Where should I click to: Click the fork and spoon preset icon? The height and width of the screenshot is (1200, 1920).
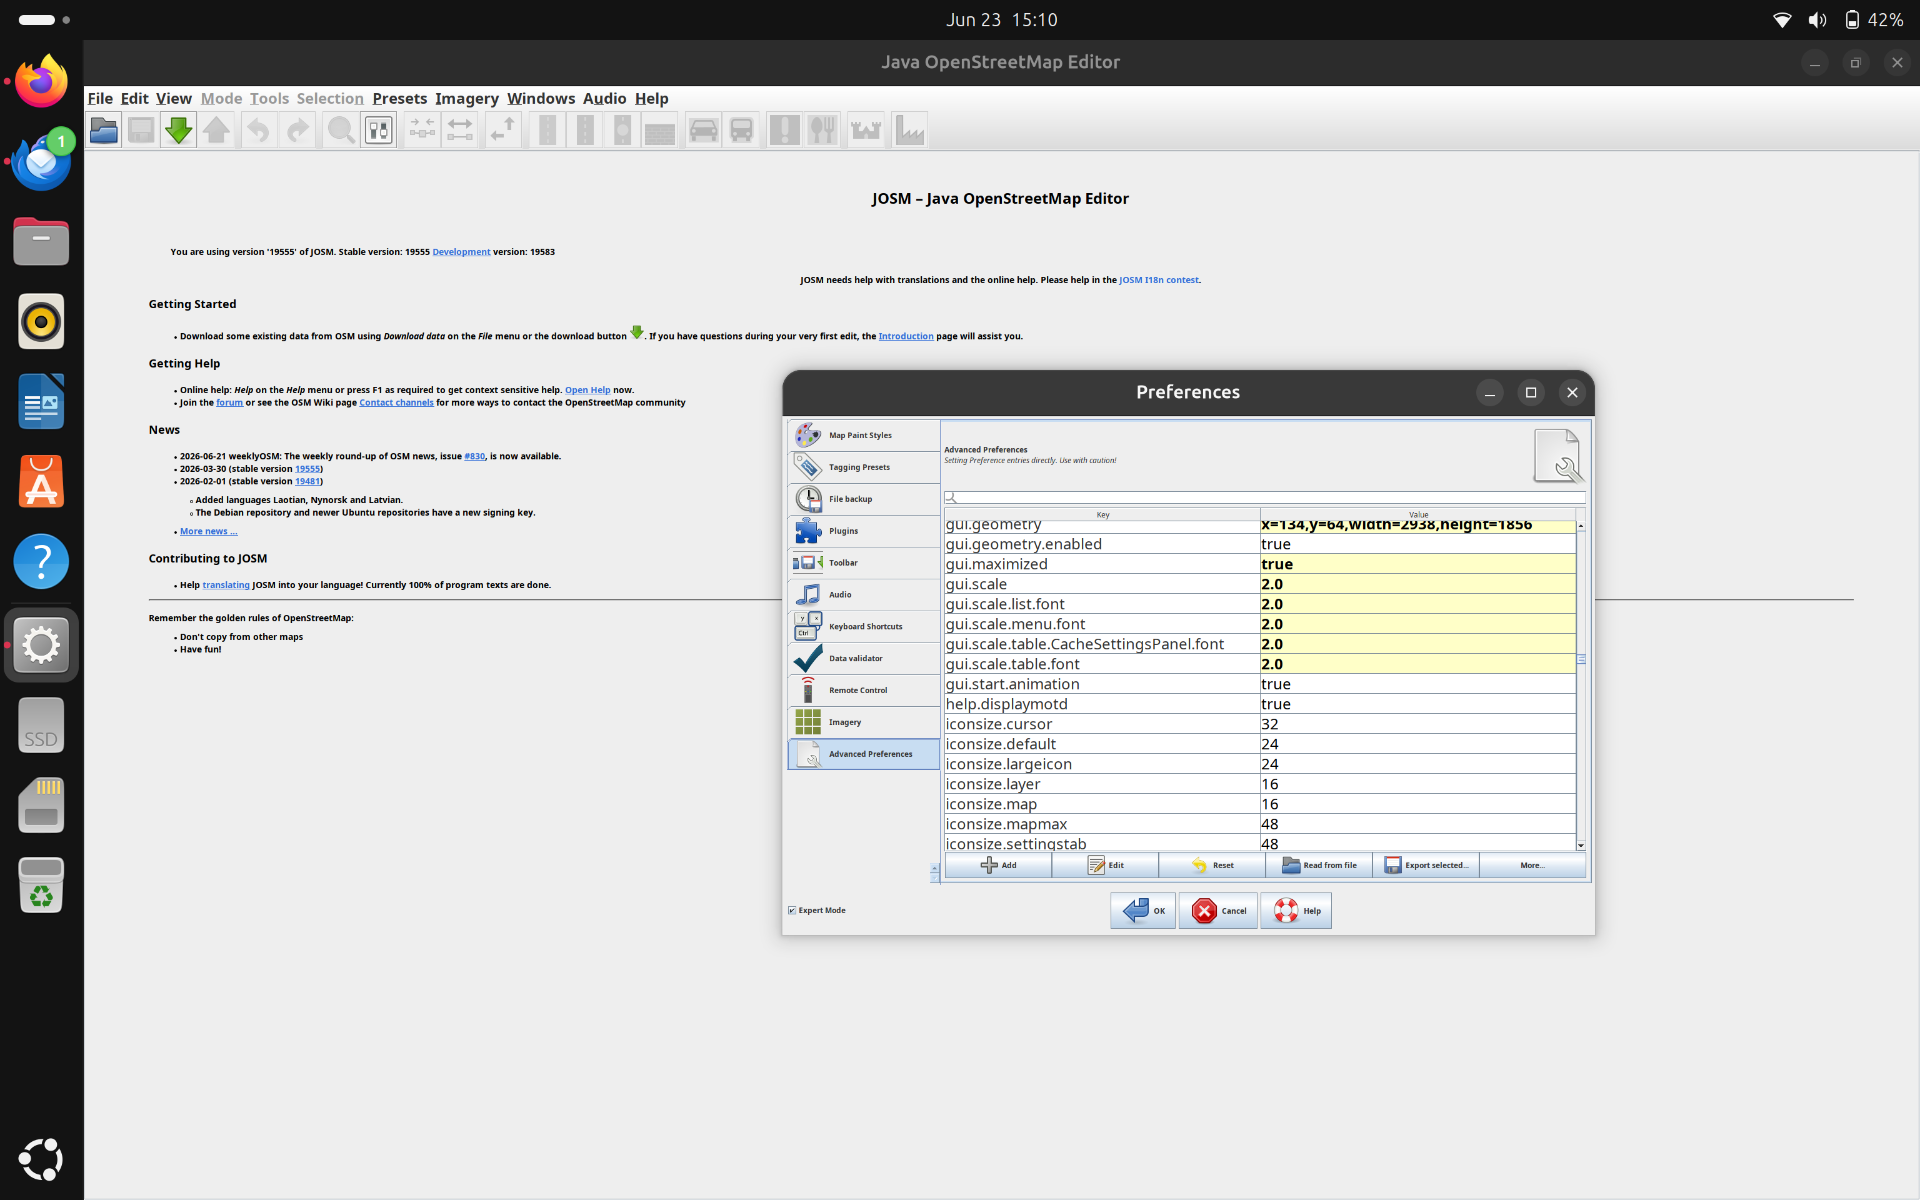click(823, 130)
